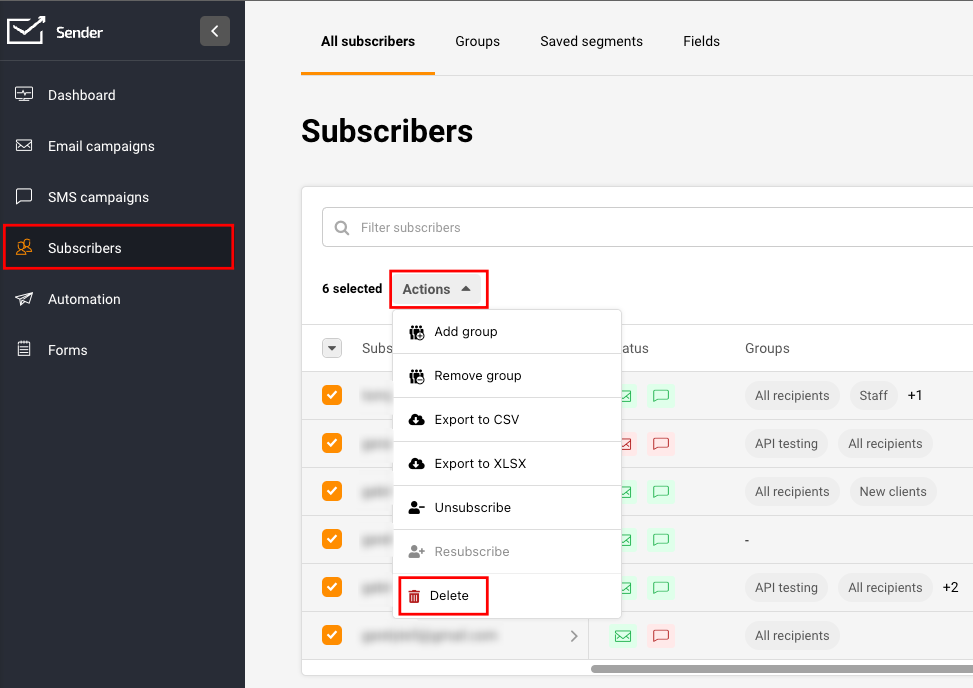The height and width of the screenshot is (688, 973).
Task: Click the Automation paper plane icon
Action: [x=25, y=299]
